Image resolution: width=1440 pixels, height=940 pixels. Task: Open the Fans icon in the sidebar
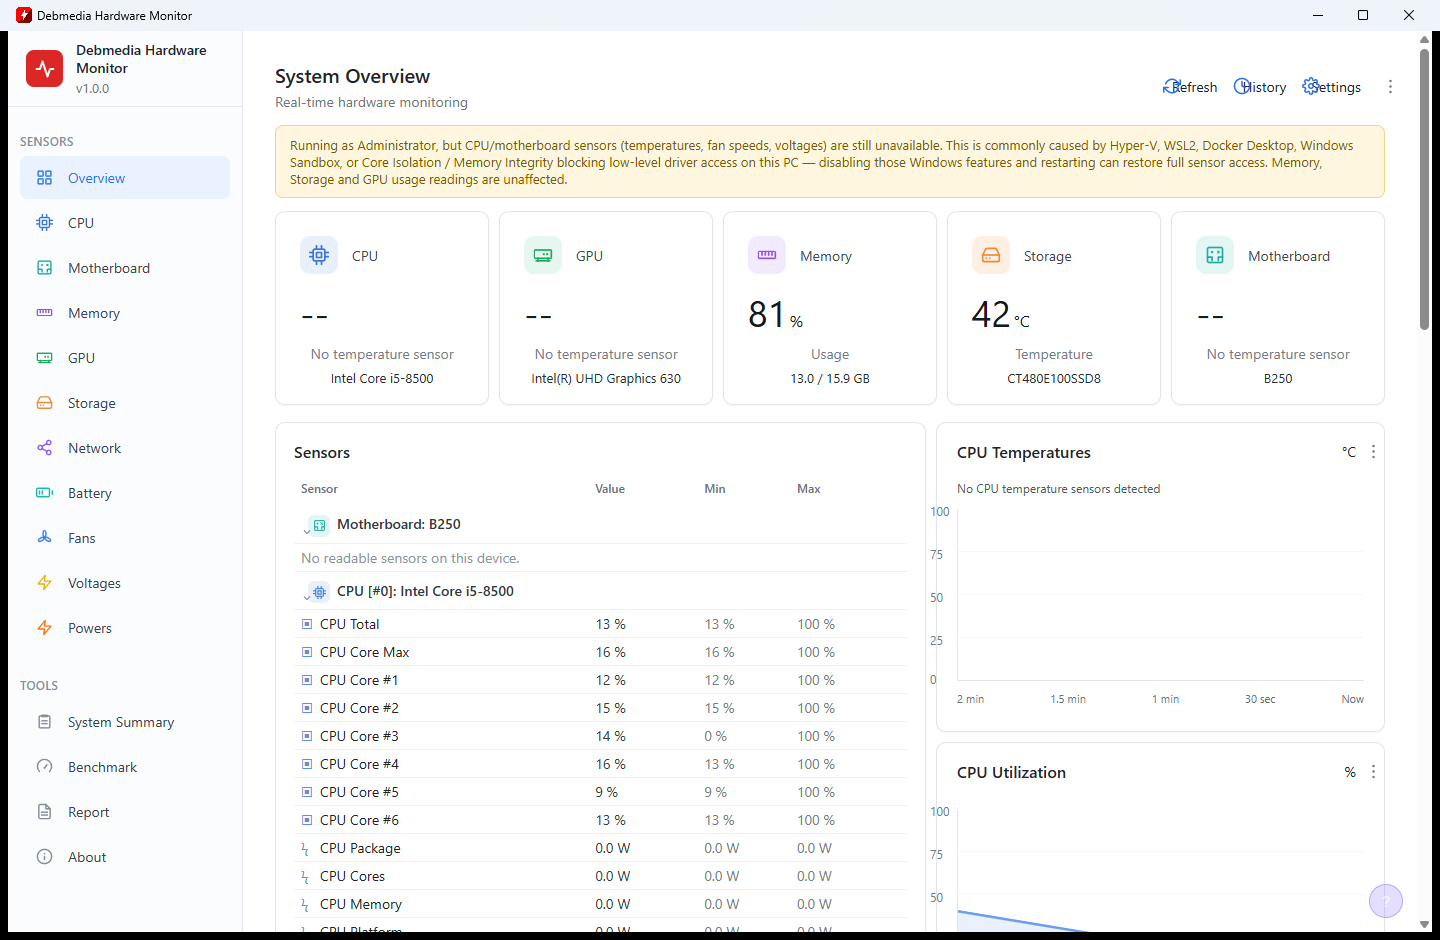pyautogui.click(x=44, y=538)
